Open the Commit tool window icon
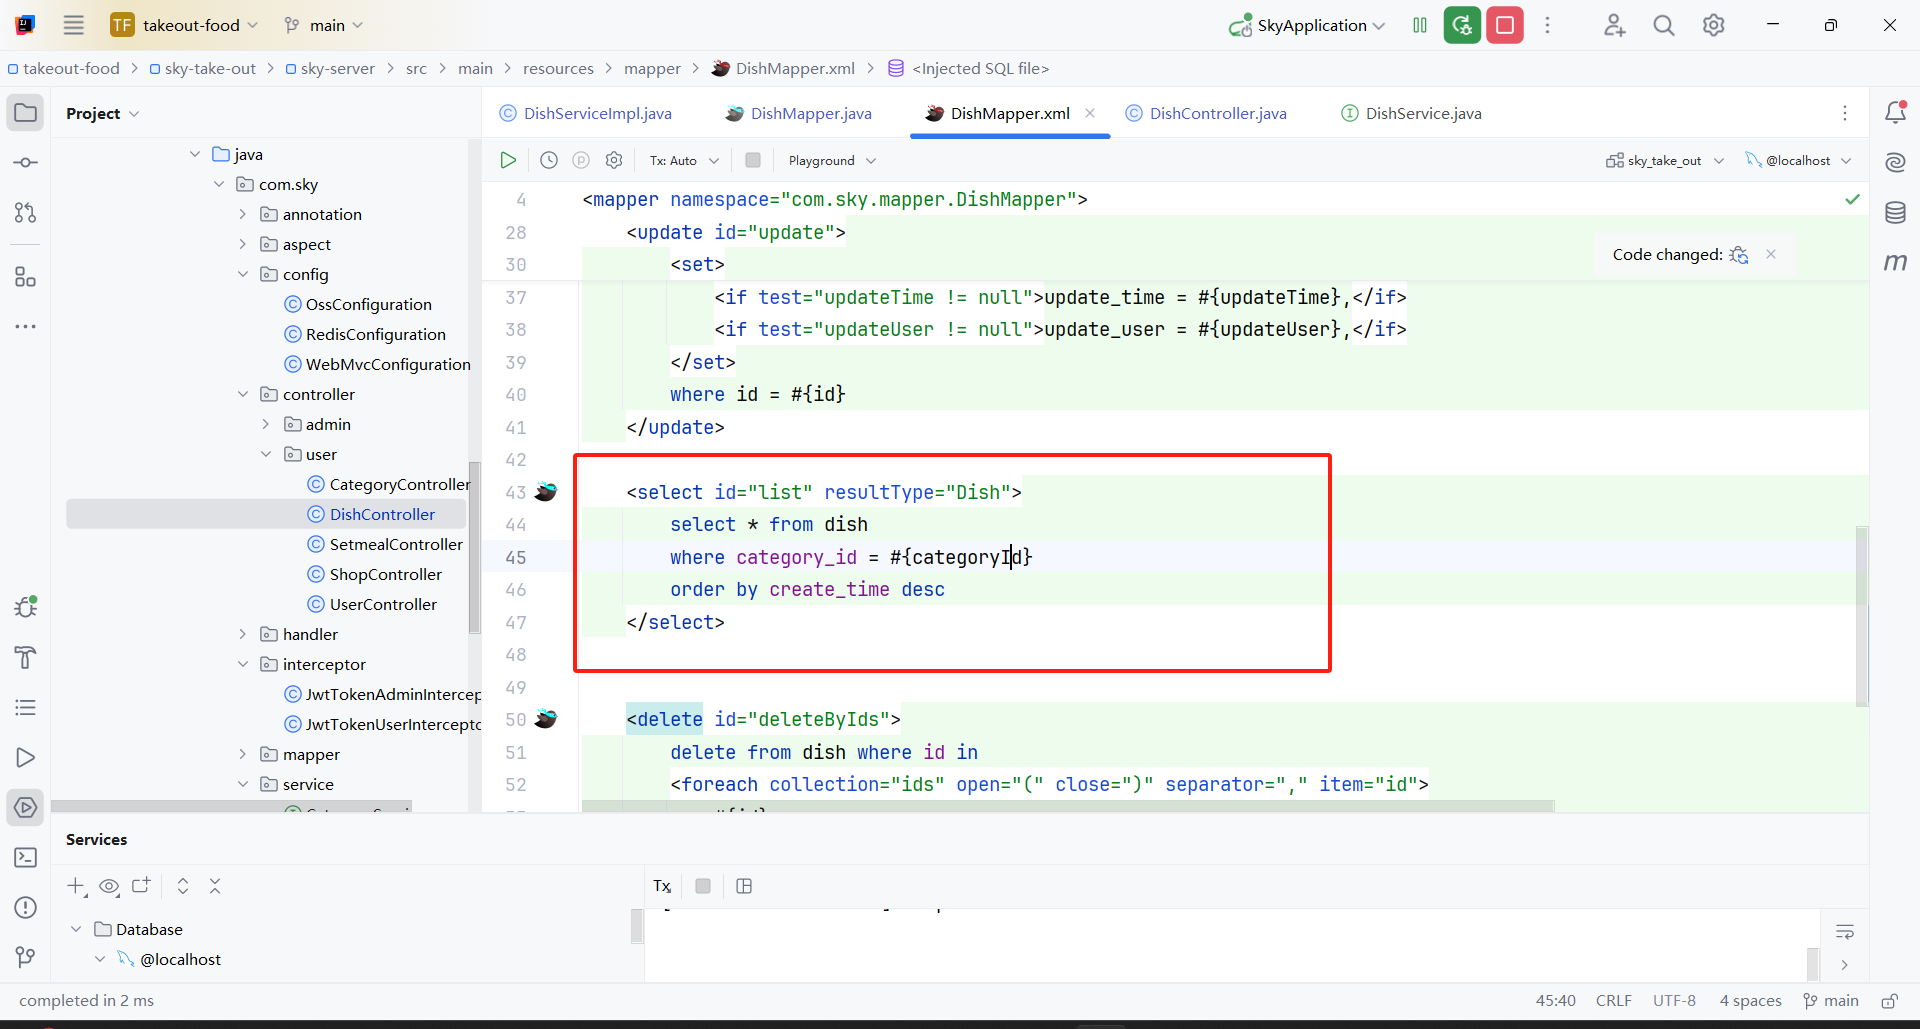The width and height of the screenshot is (1920, 1029). pos(26,163)
